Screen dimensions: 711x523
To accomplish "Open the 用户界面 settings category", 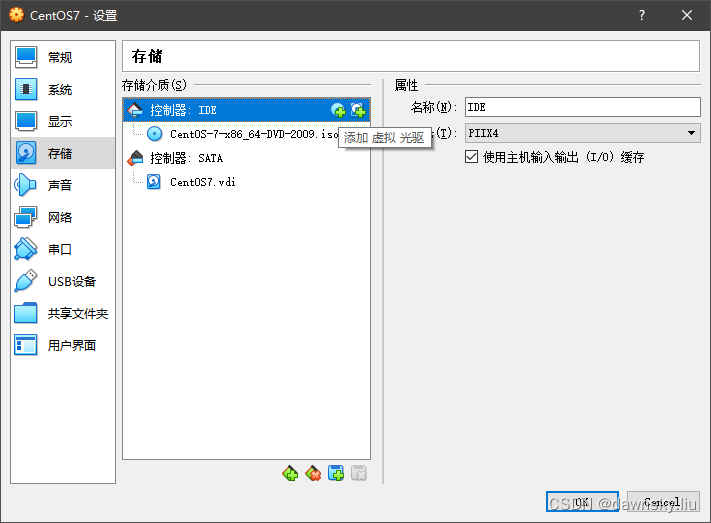I will [x=63, y=345].
